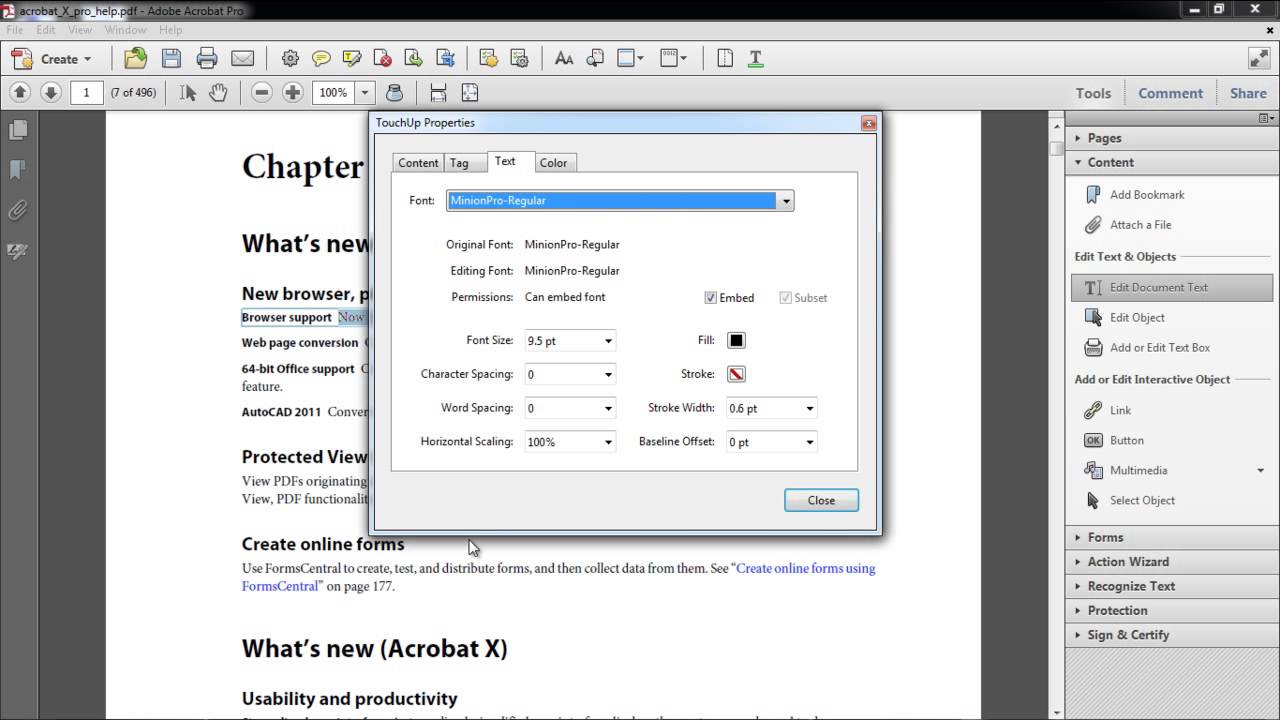This screenshot has height=720, width=1280.
Task: Go to next page arrow
Action: [x=51, y=92]
